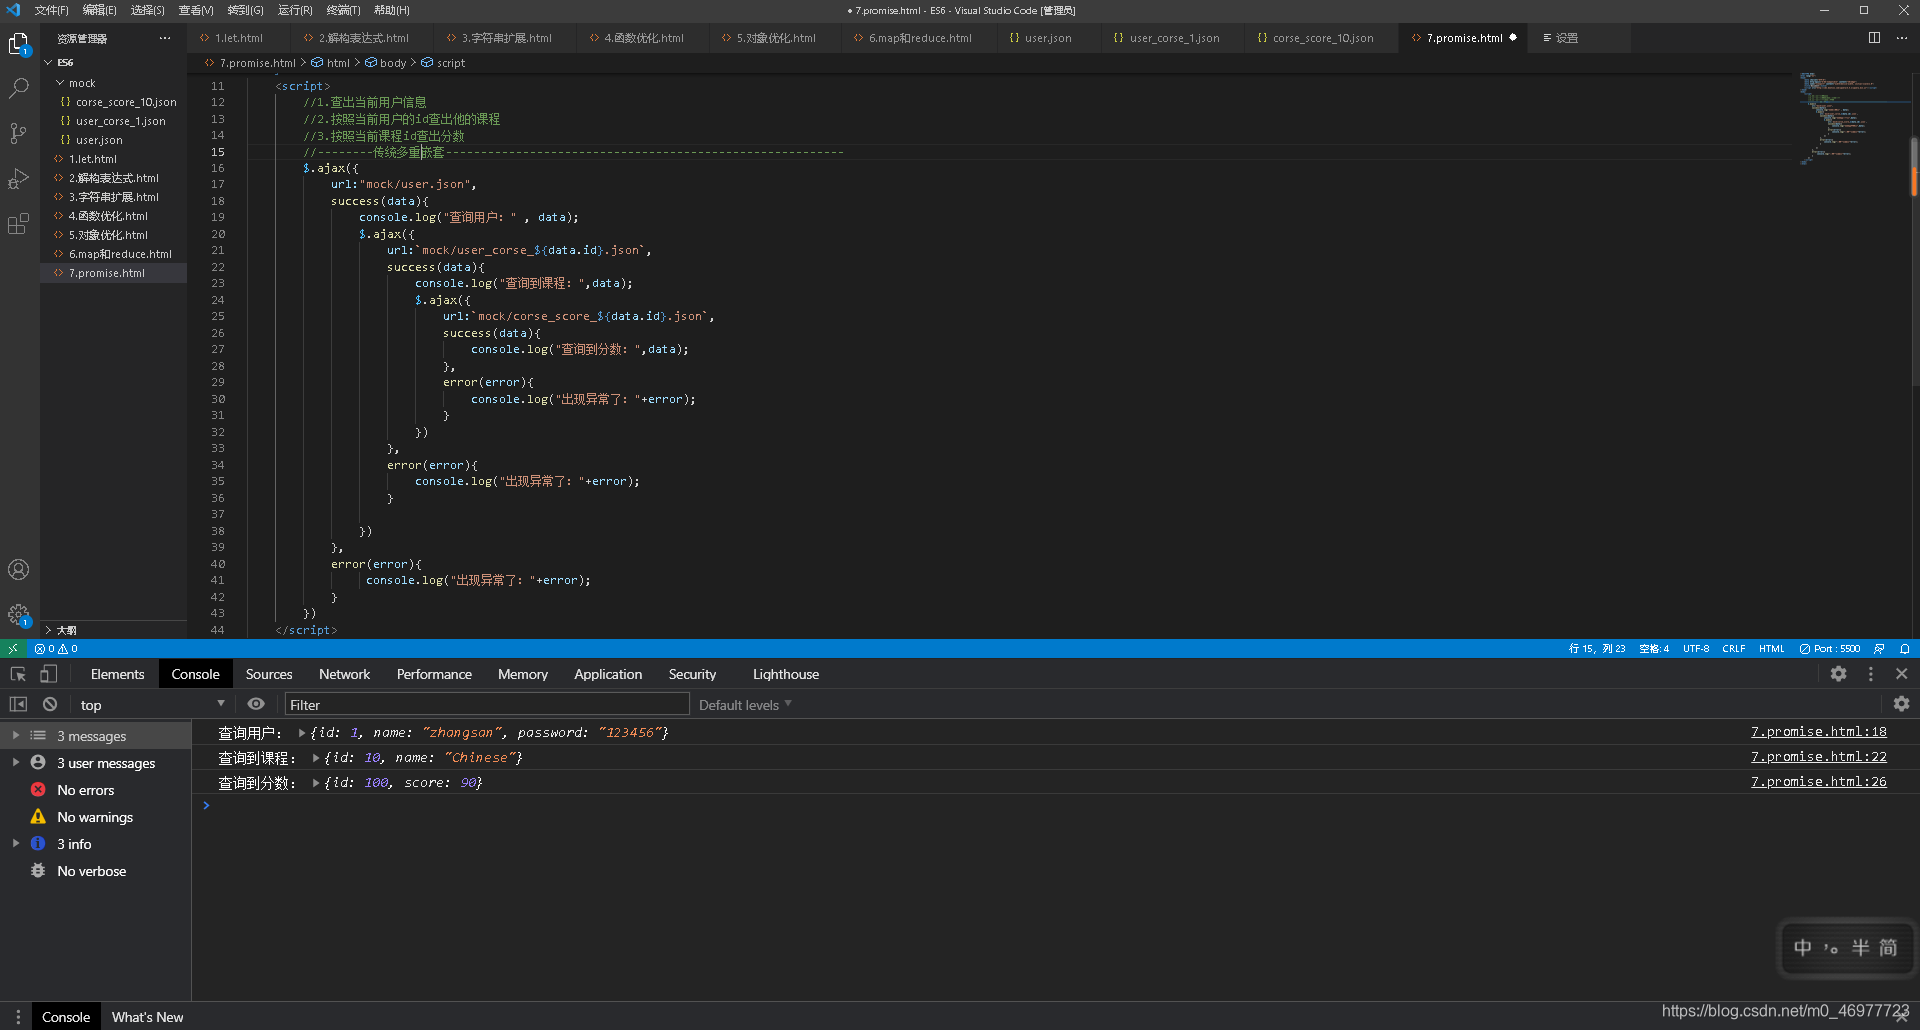Viewport: 1920px width, 1030px height.
Task: Open the 文件(F) menu
Action: (x=51, y=10)
